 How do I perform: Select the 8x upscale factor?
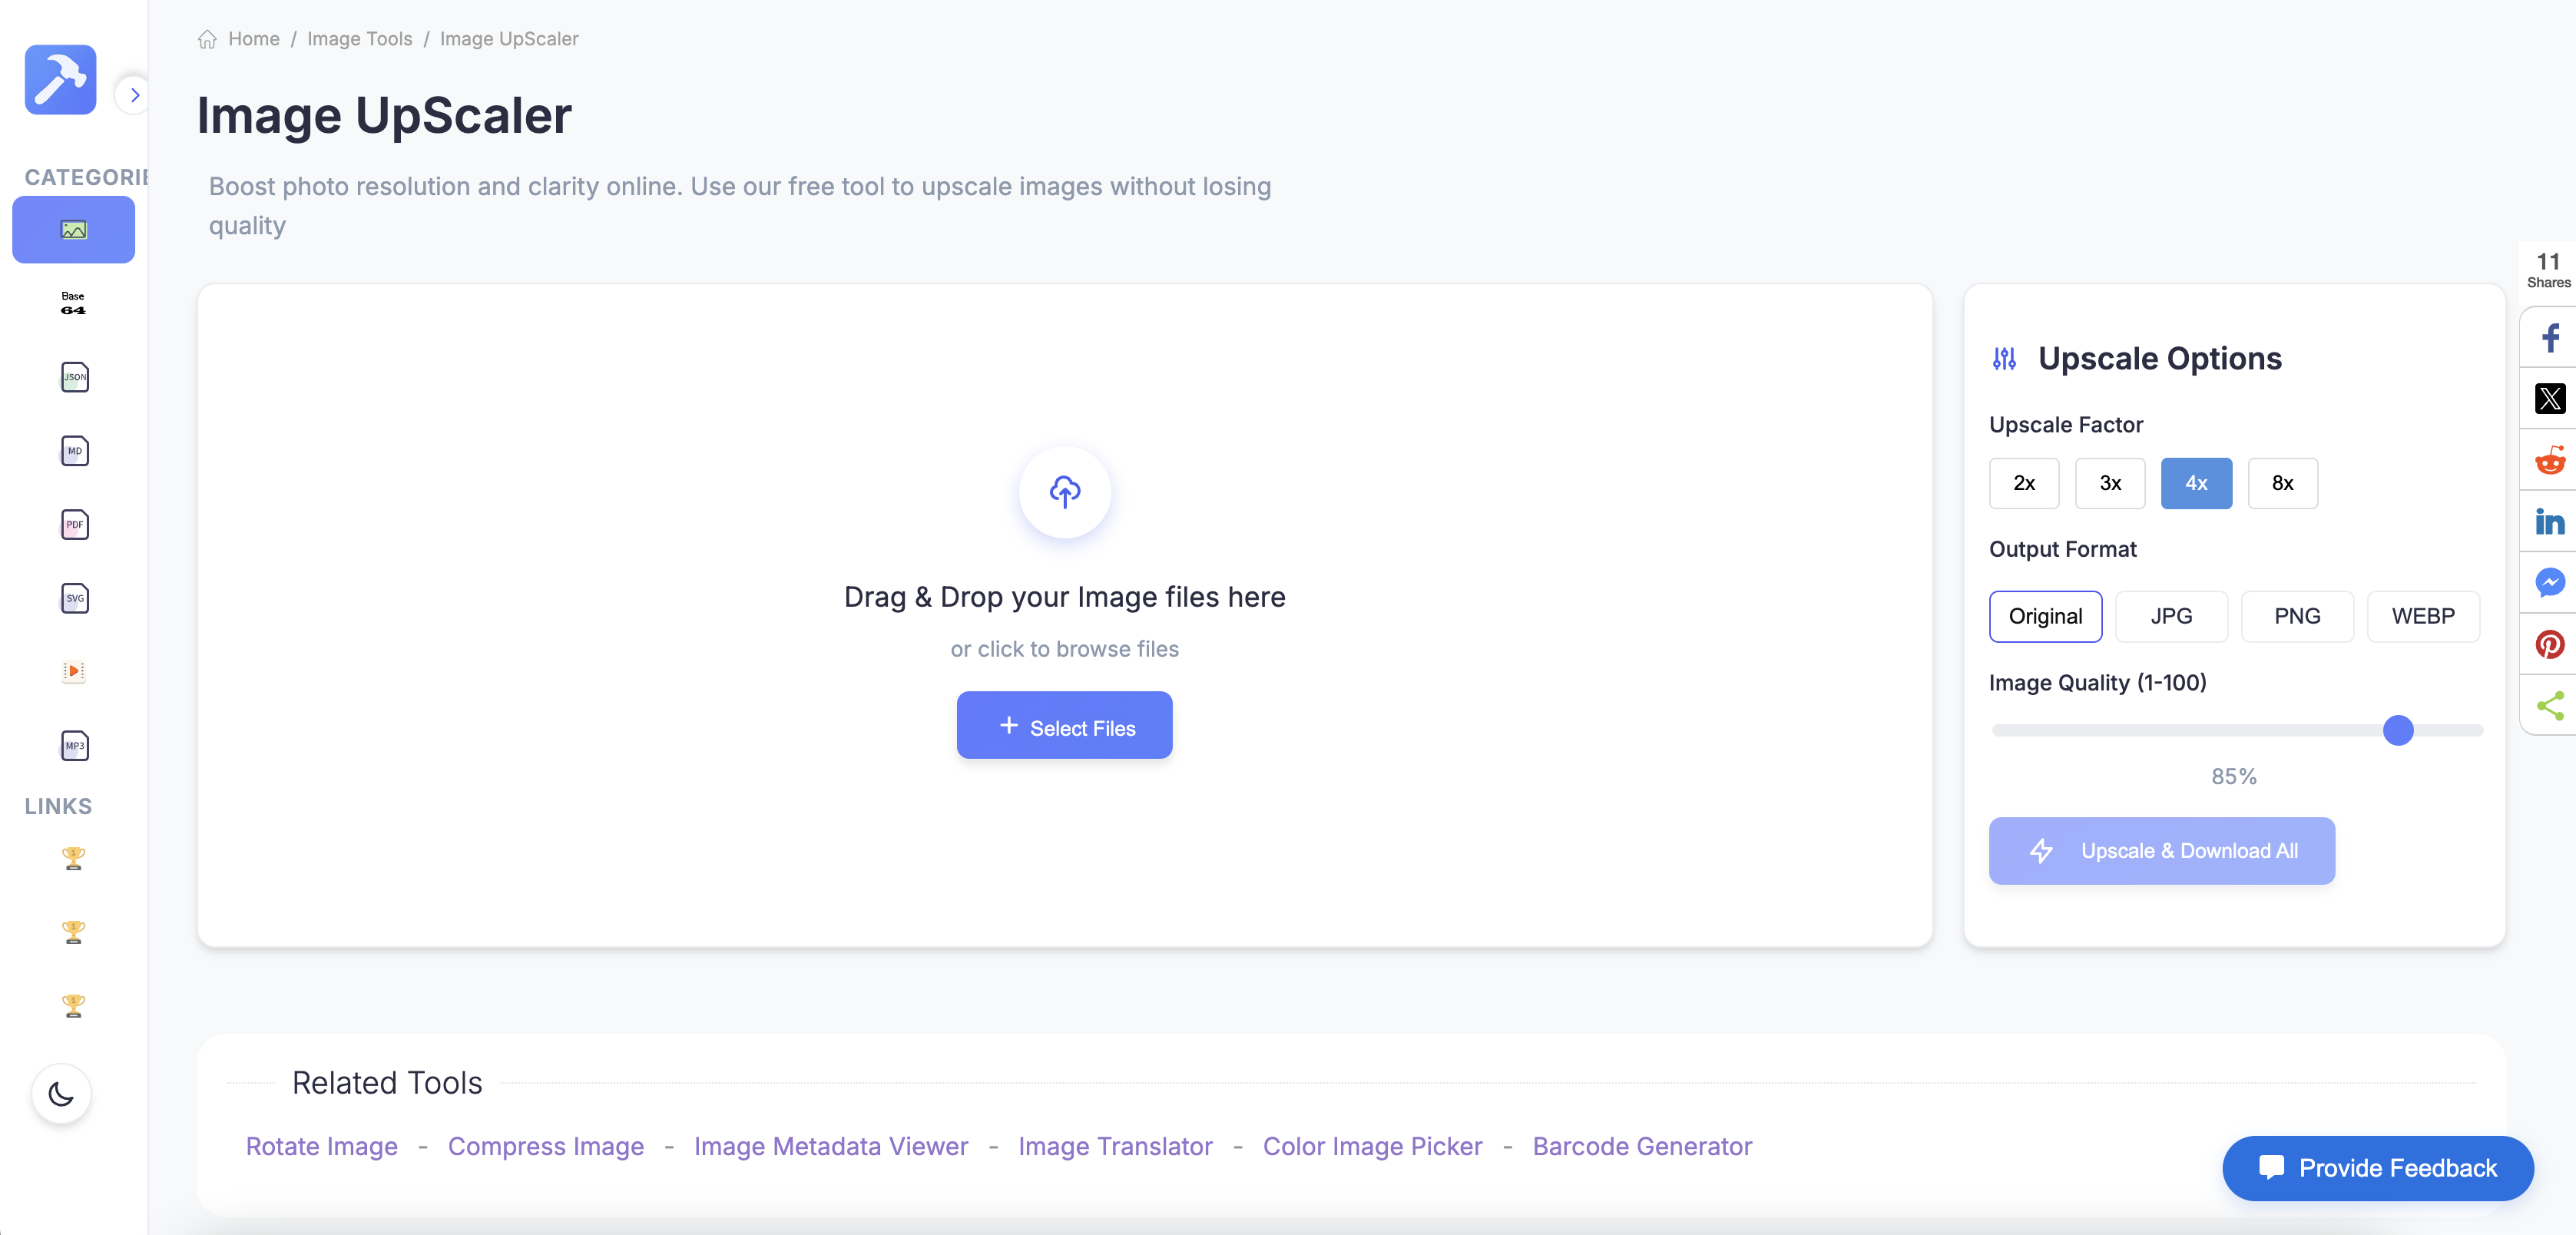click(x=2282, y=483)
